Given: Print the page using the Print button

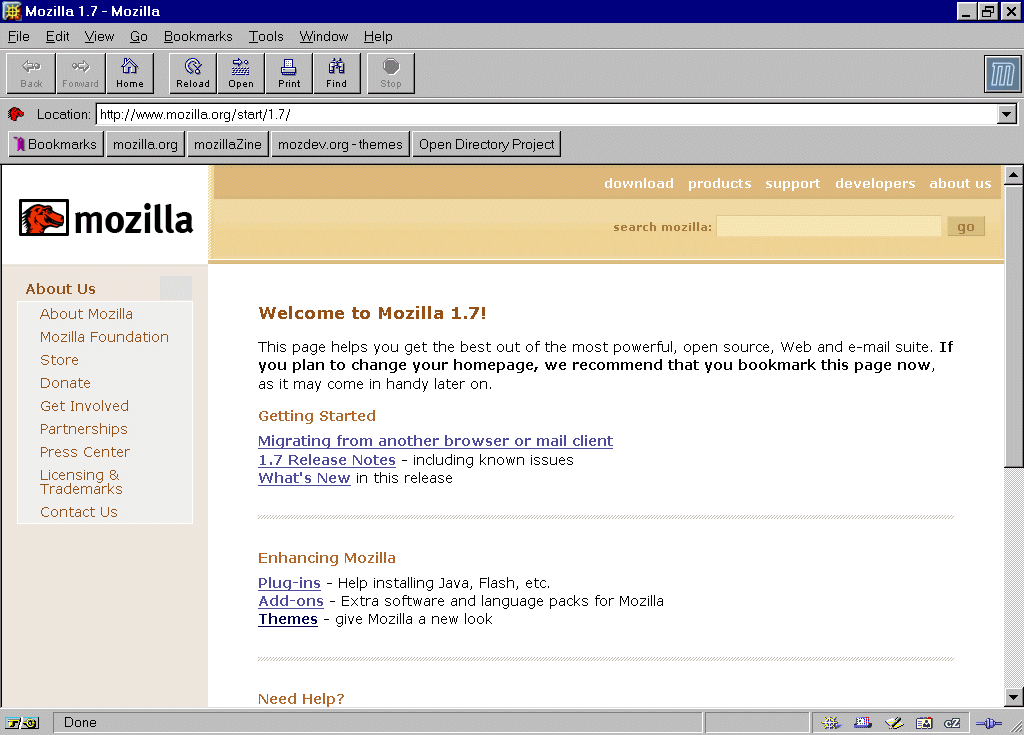Looking at the screenshot, I should [289, 73].
